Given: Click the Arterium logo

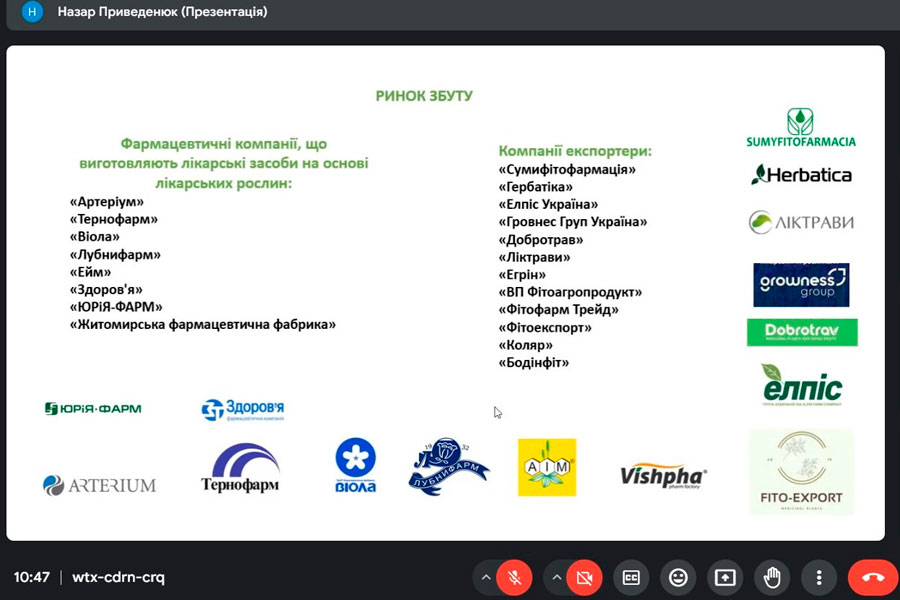Looking at the screenshot, I should pyautogui.click(x=99, y=485).
